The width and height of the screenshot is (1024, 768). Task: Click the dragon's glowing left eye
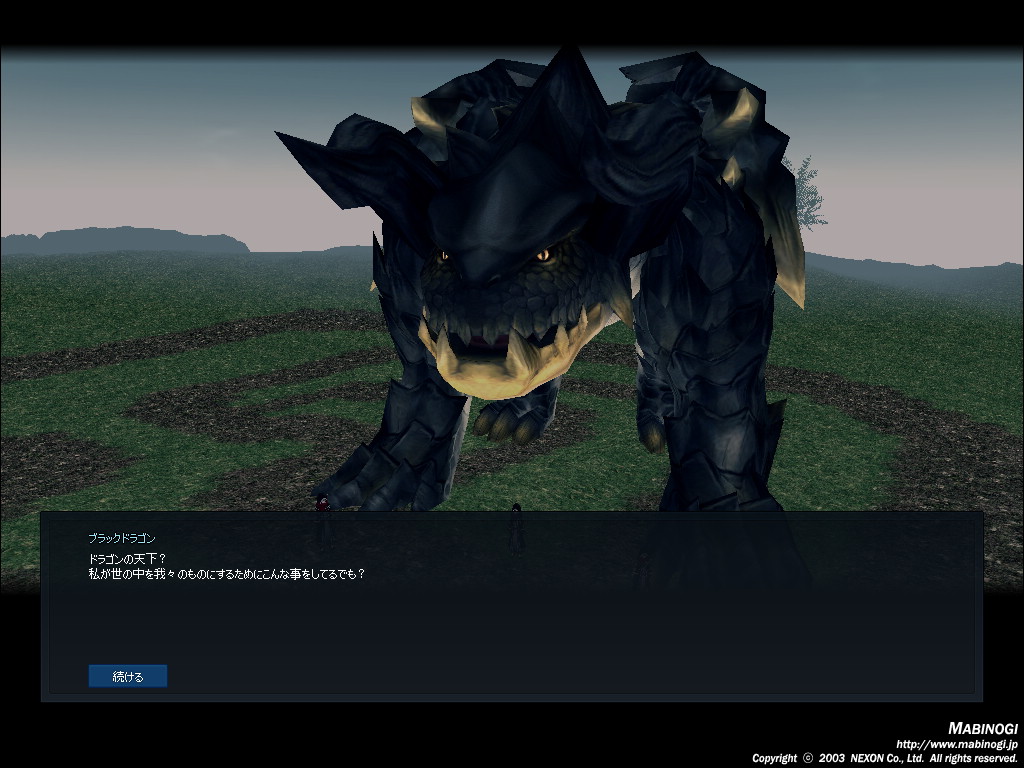(442, 256)
